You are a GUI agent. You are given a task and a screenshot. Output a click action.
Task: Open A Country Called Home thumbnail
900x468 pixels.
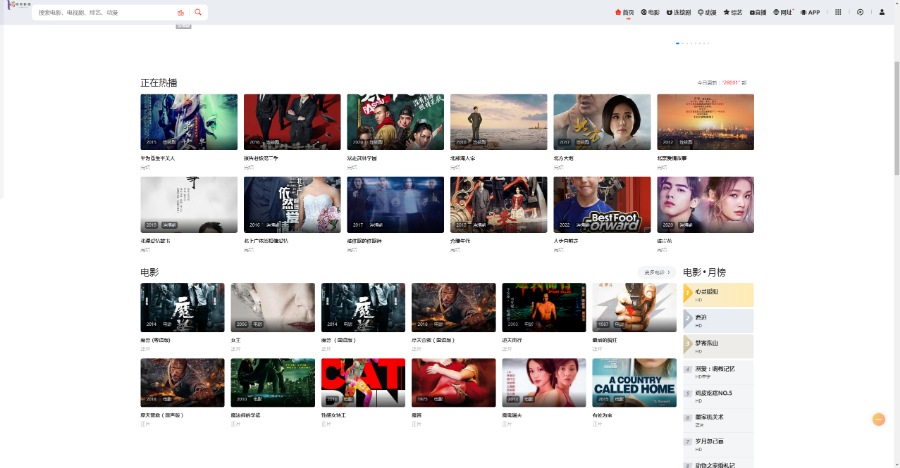(x=634, y=382)
